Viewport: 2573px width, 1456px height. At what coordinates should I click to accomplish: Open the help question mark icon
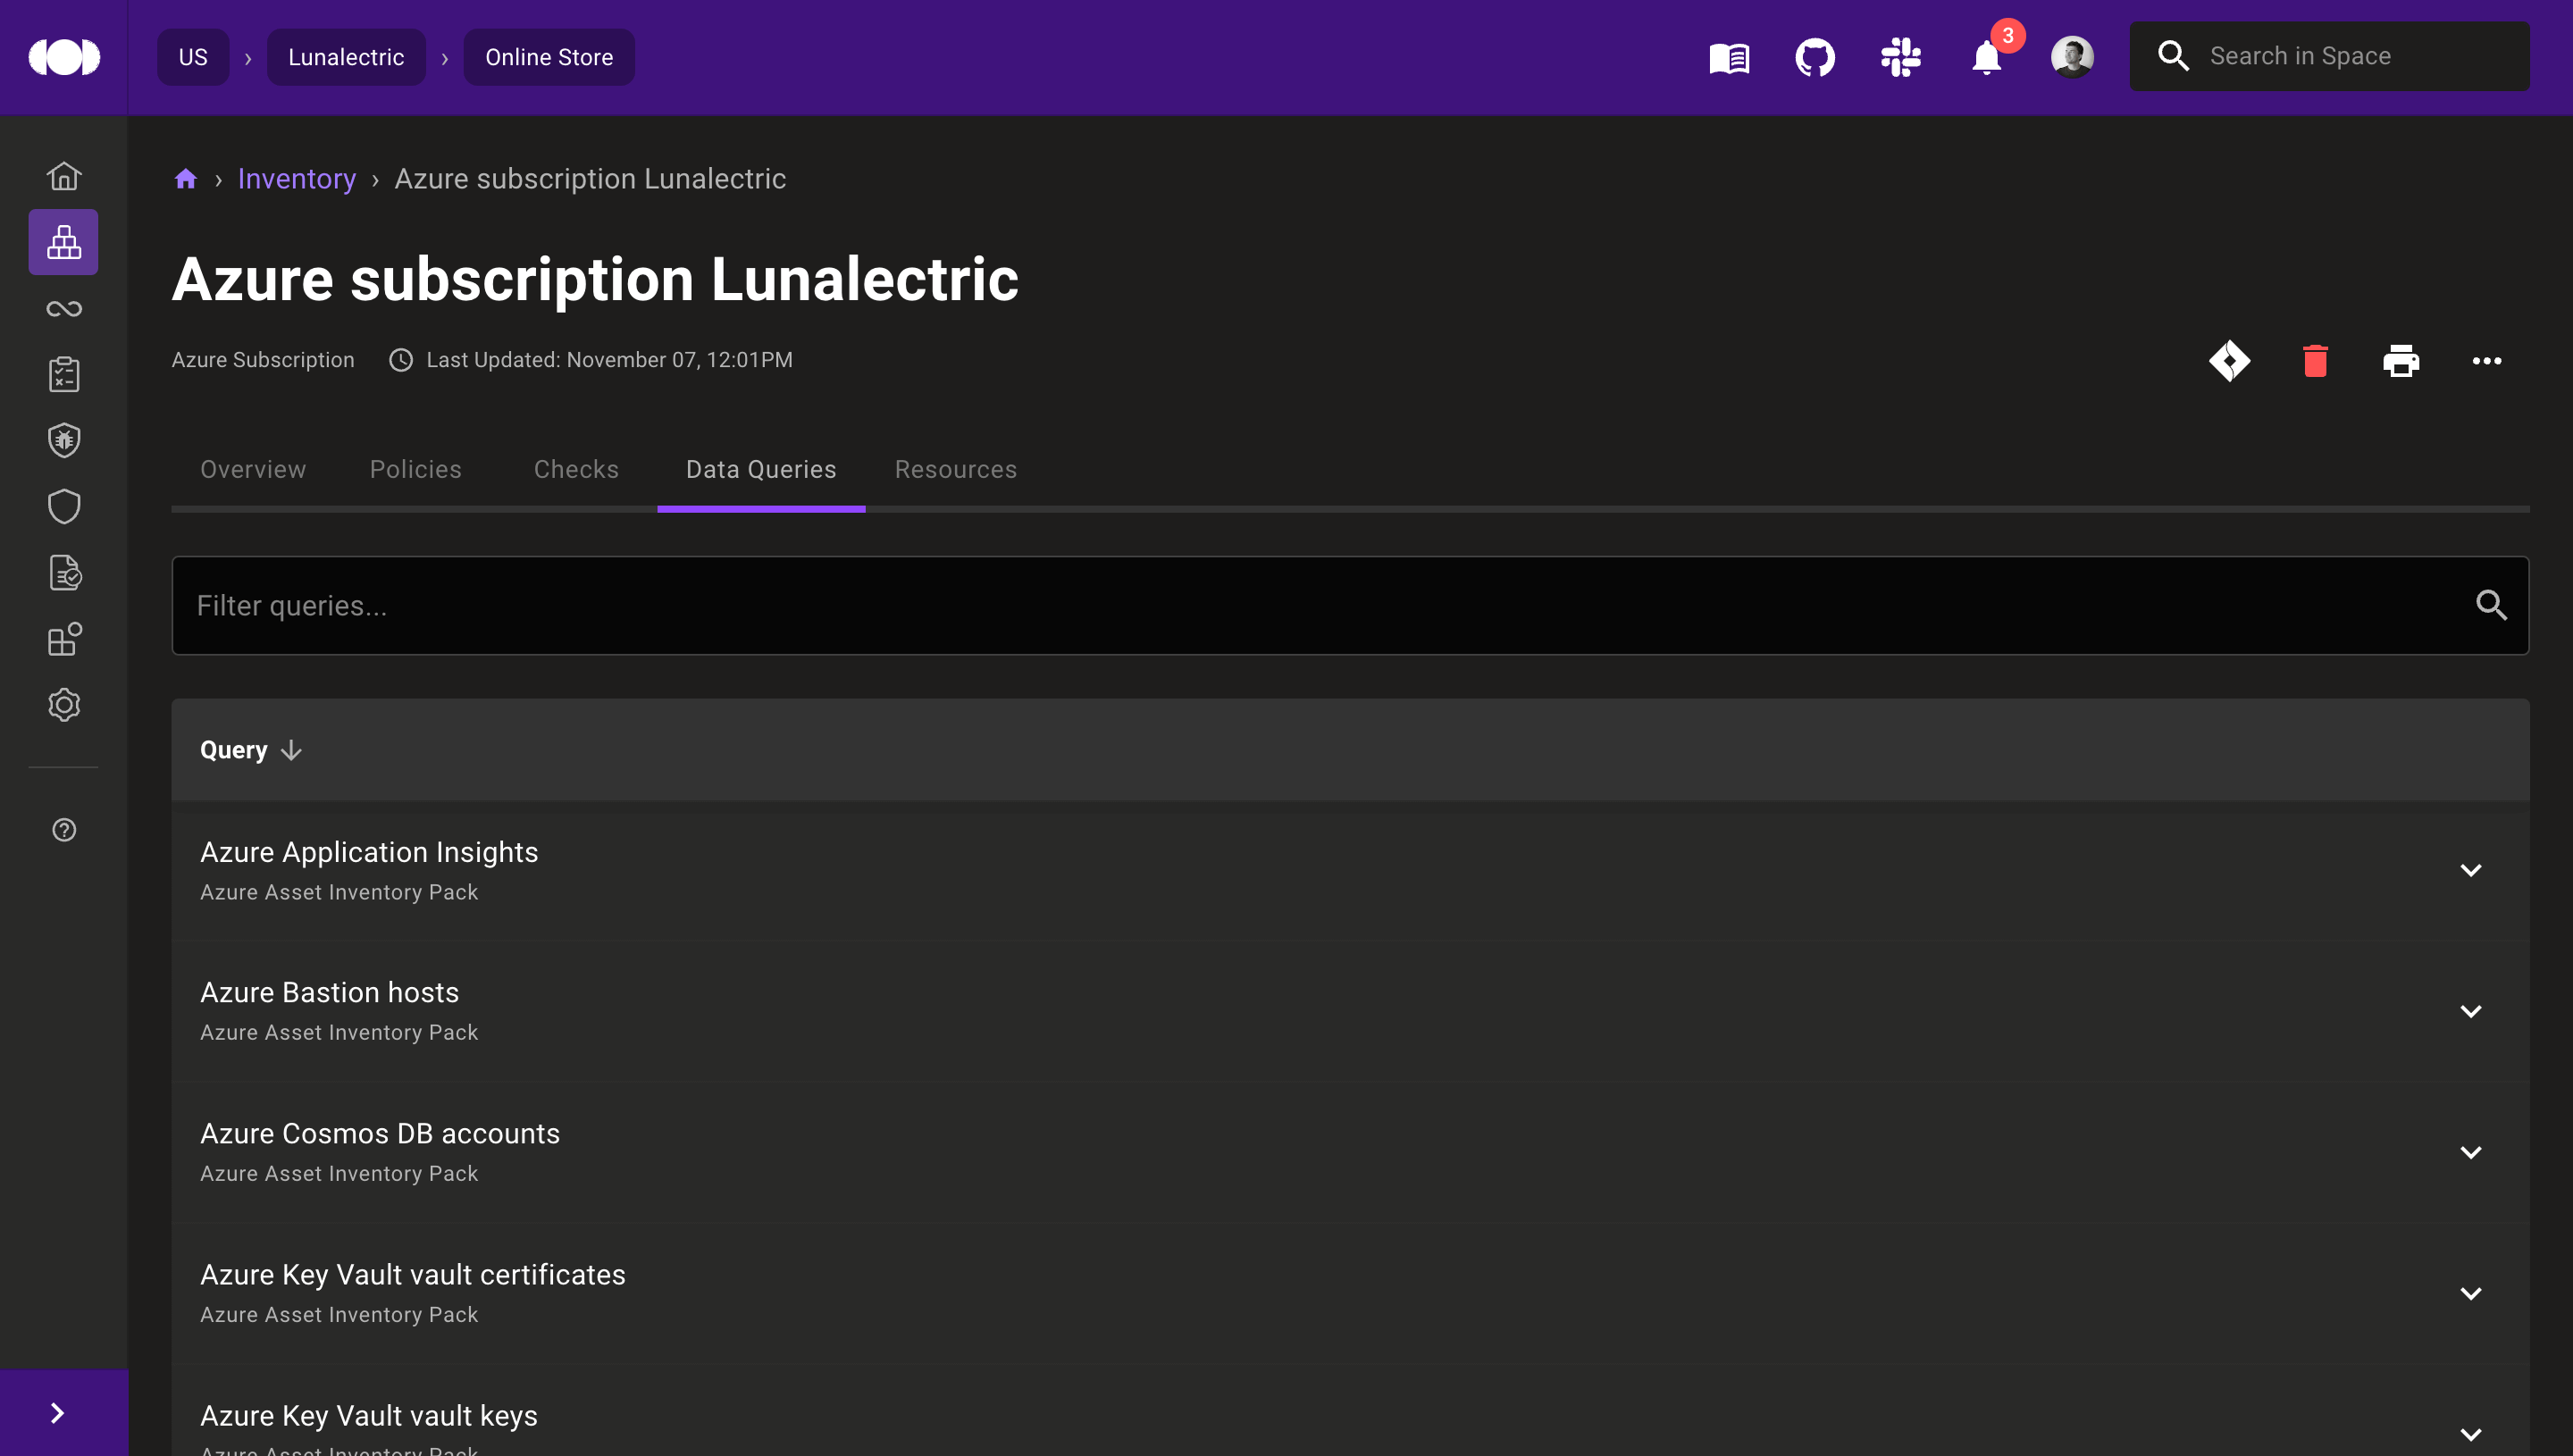(x=64, y=830)
